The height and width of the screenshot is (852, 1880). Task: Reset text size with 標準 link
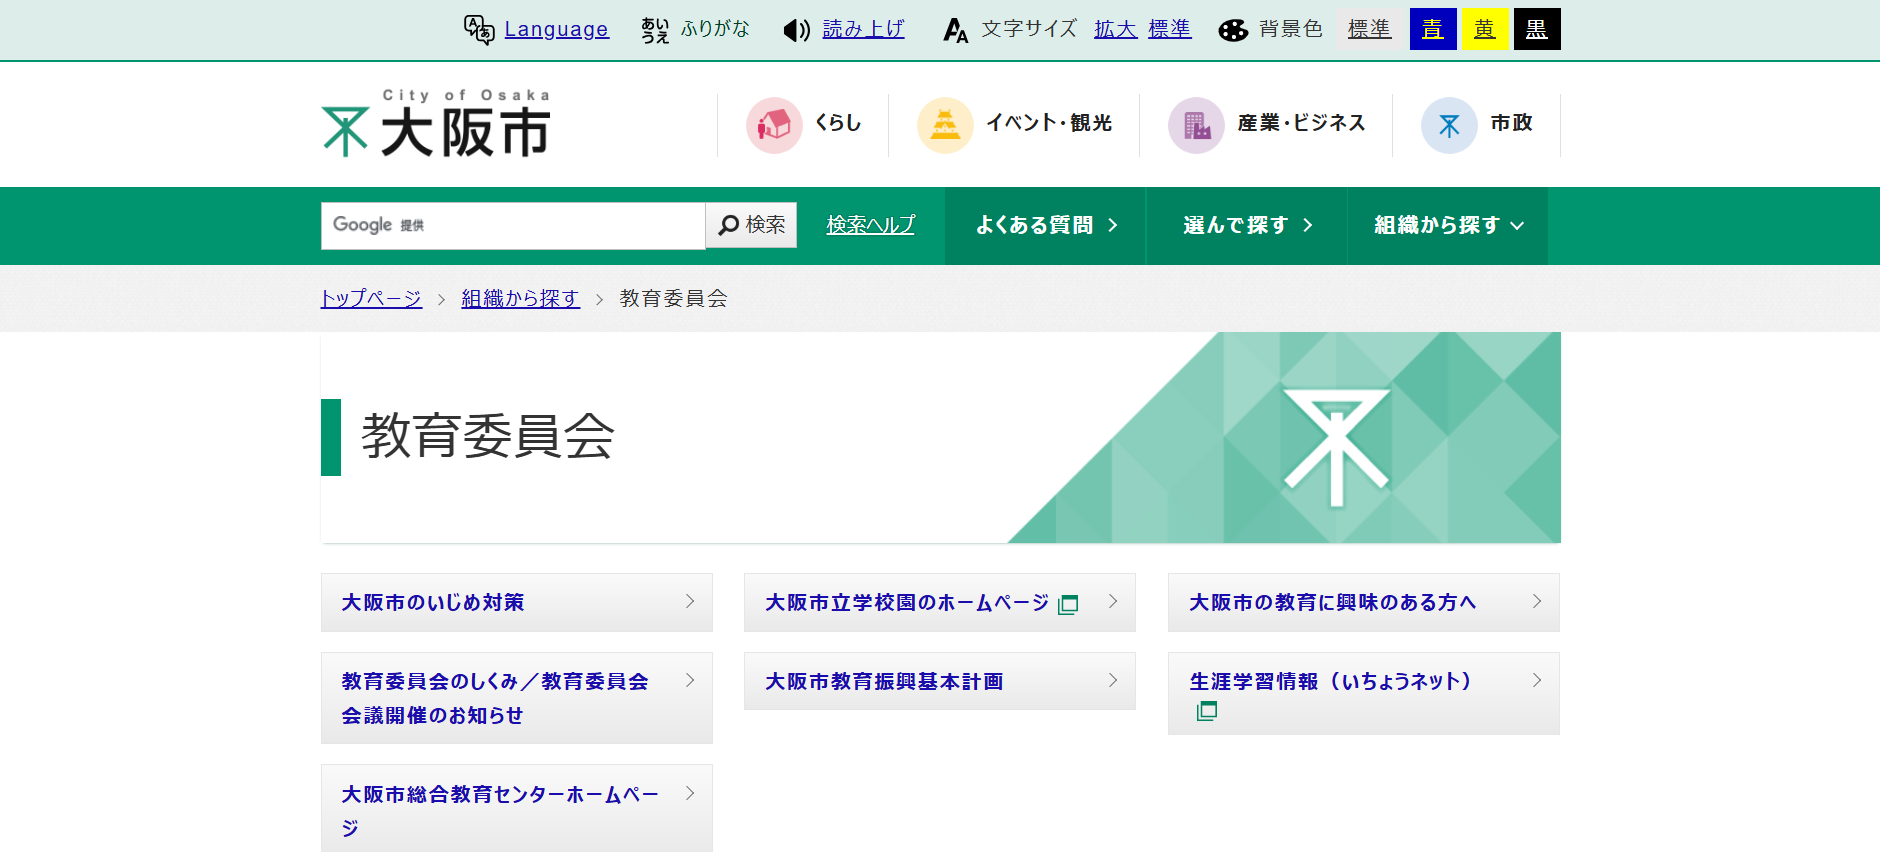pyautogui.click(x=1169, y=29)
